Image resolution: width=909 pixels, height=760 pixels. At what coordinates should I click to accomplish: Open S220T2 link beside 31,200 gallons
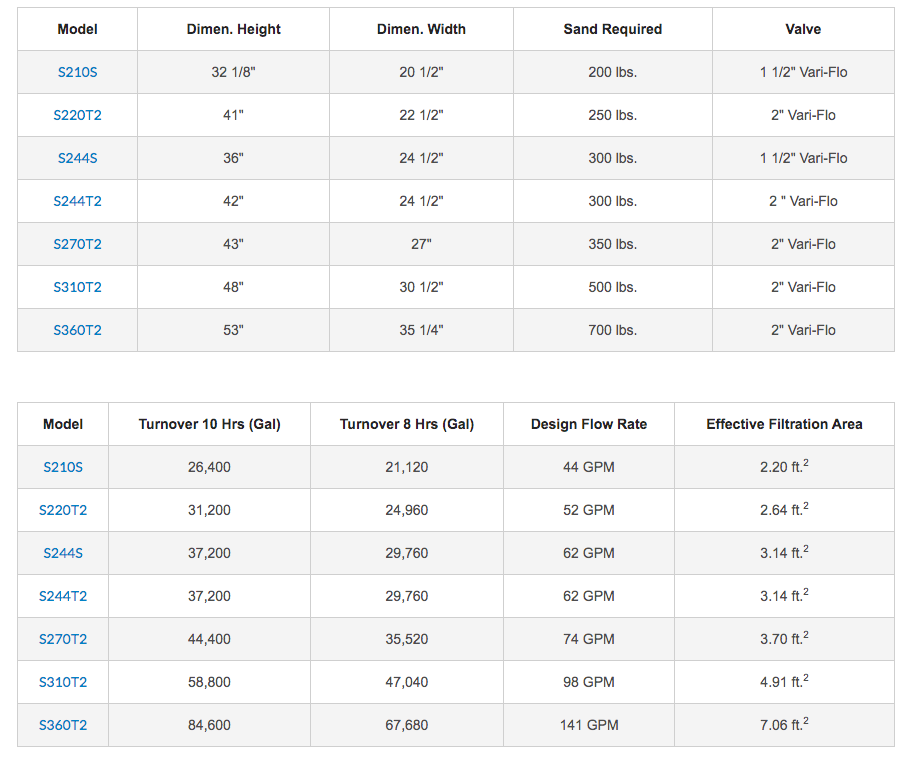[x=63, y=510]
